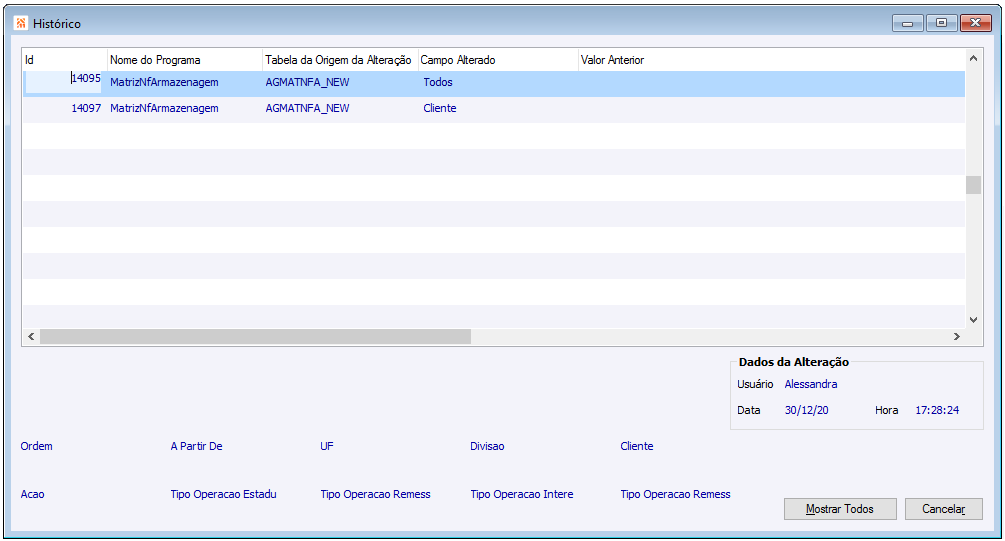Click the Id column header
This screenshot has width=1005, height=541.
[65, 60]
